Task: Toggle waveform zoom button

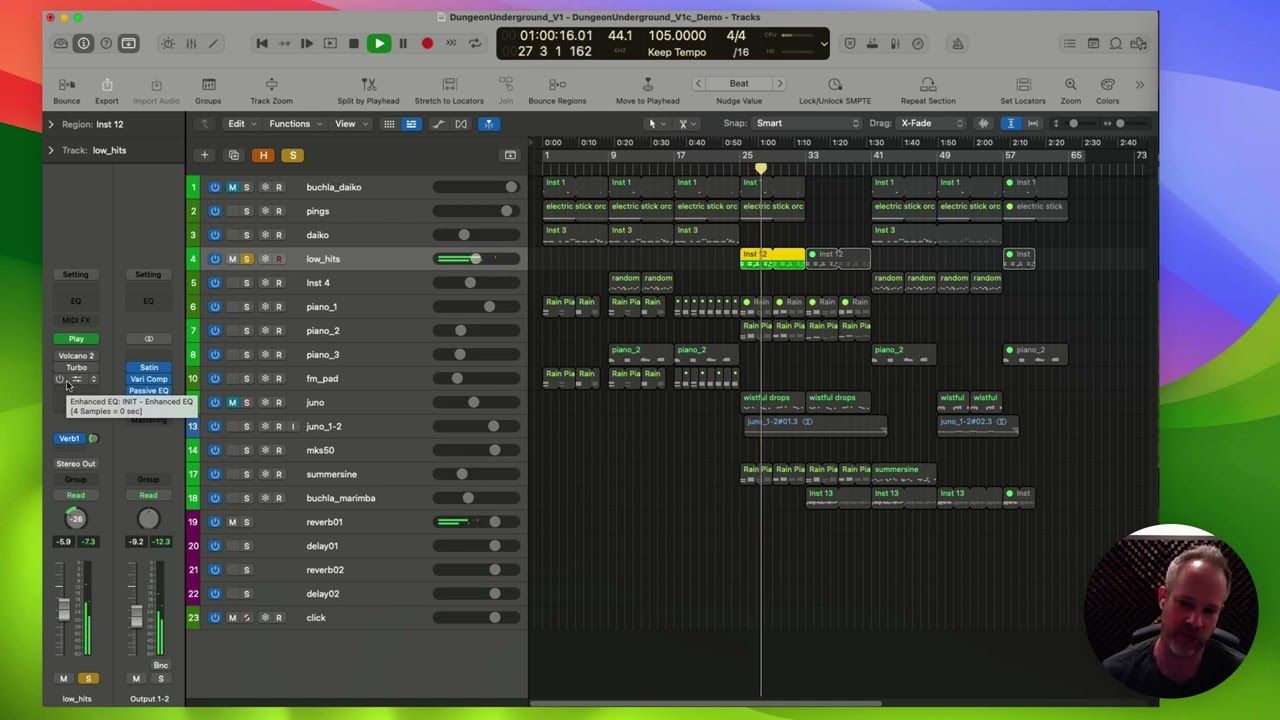Action: click(983, 123)
